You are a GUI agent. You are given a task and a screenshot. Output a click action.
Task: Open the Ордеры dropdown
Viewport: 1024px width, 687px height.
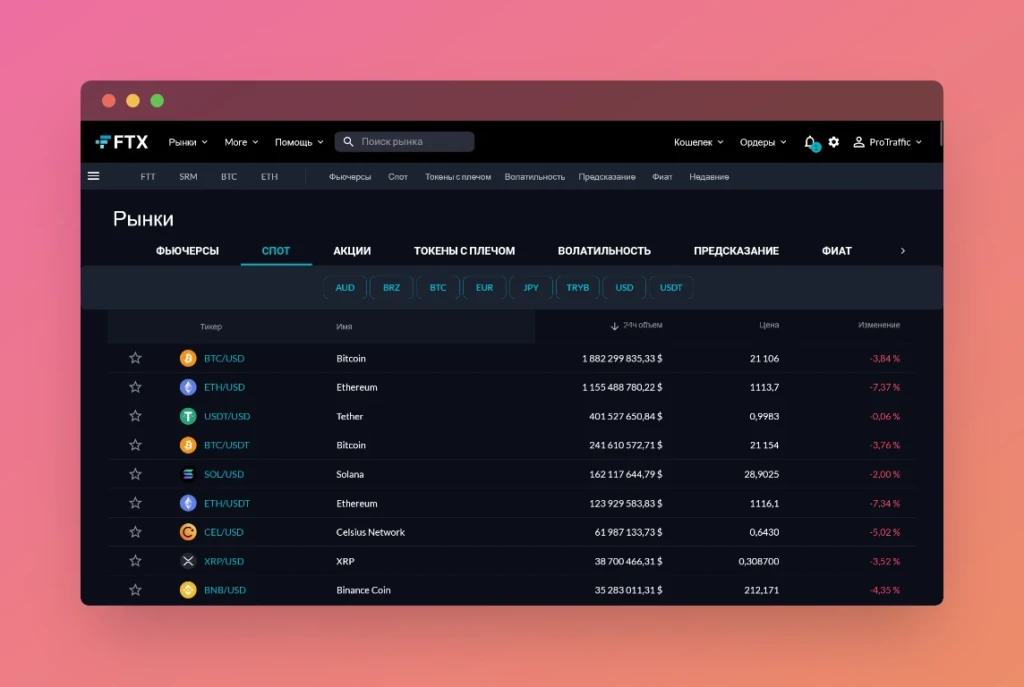pos(763,142)
